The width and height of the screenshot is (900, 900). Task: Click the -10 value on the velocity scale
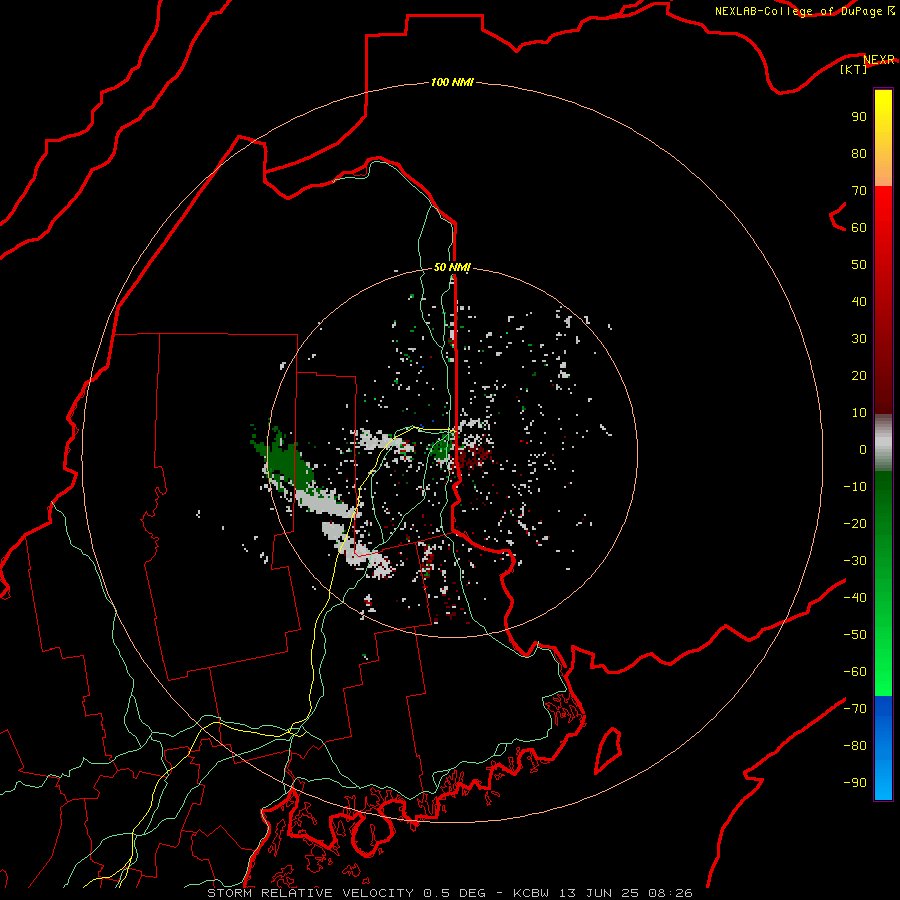click(x=855, y=487)
